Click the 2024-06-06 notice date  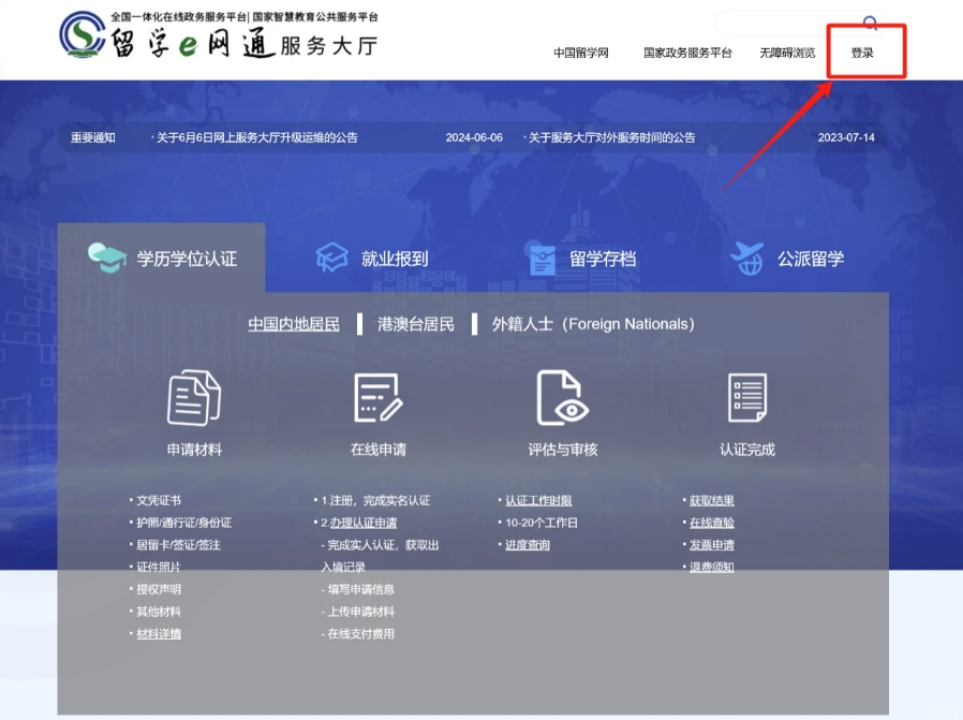pyautogui.click(x=474, y=138)
